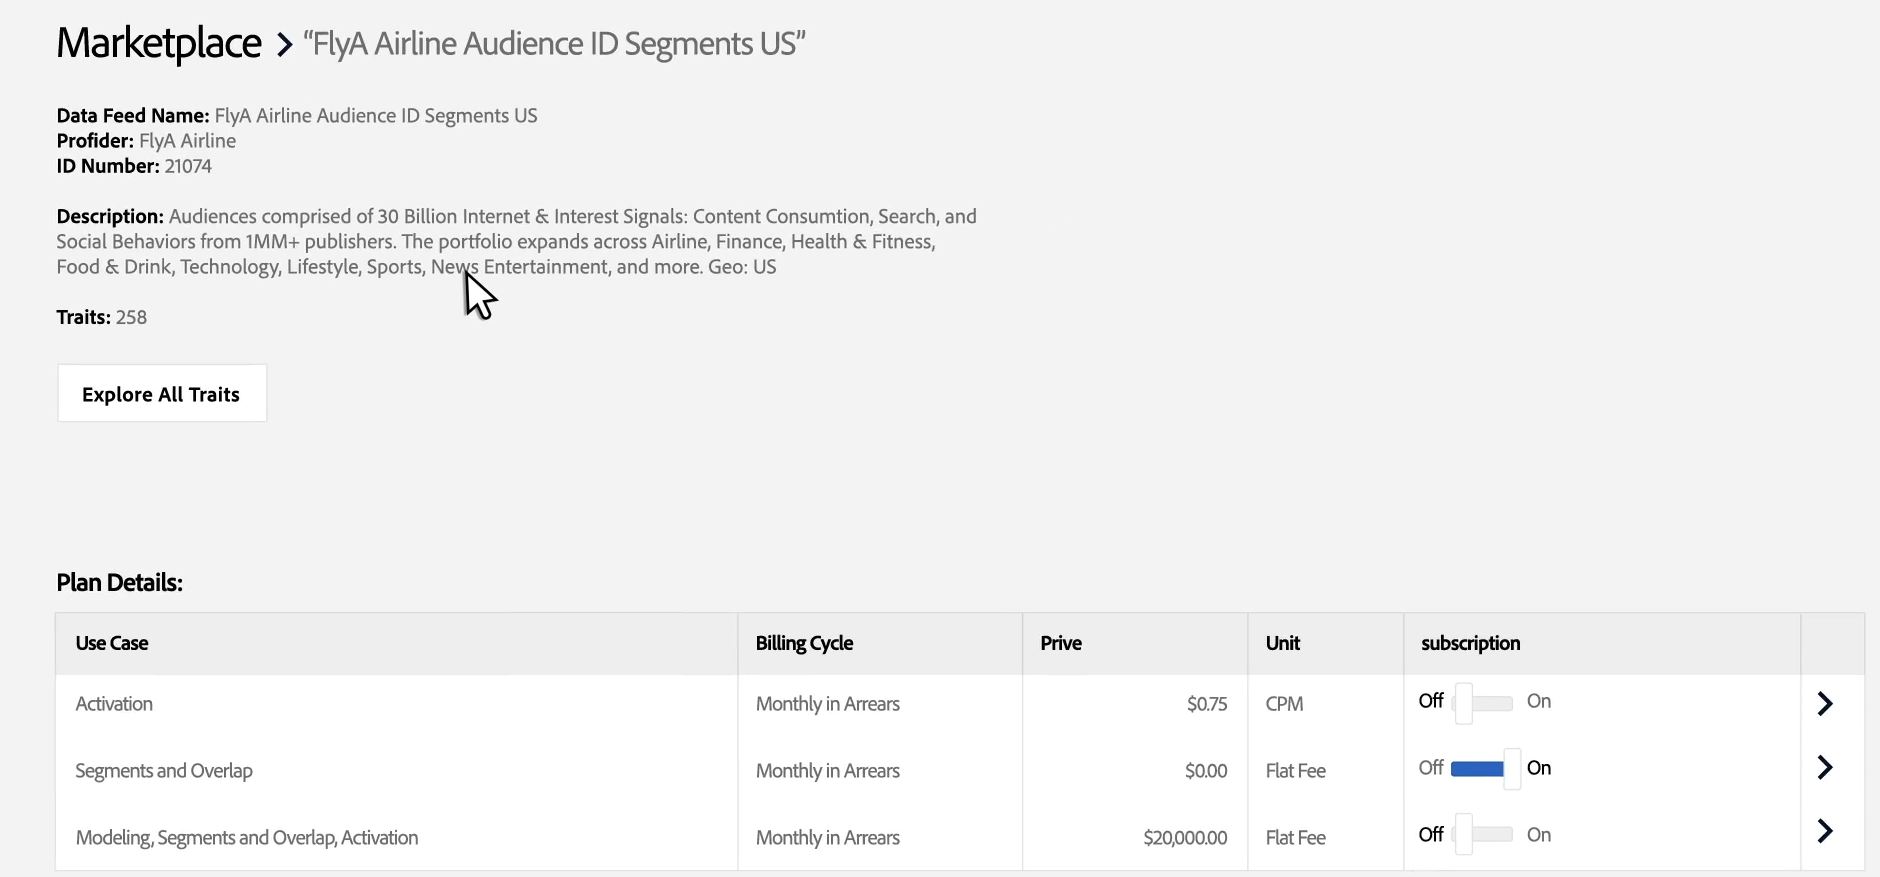The image size is (1880, 877).
Task: Click the Explore All Traits button
Action: coord(162,393)
